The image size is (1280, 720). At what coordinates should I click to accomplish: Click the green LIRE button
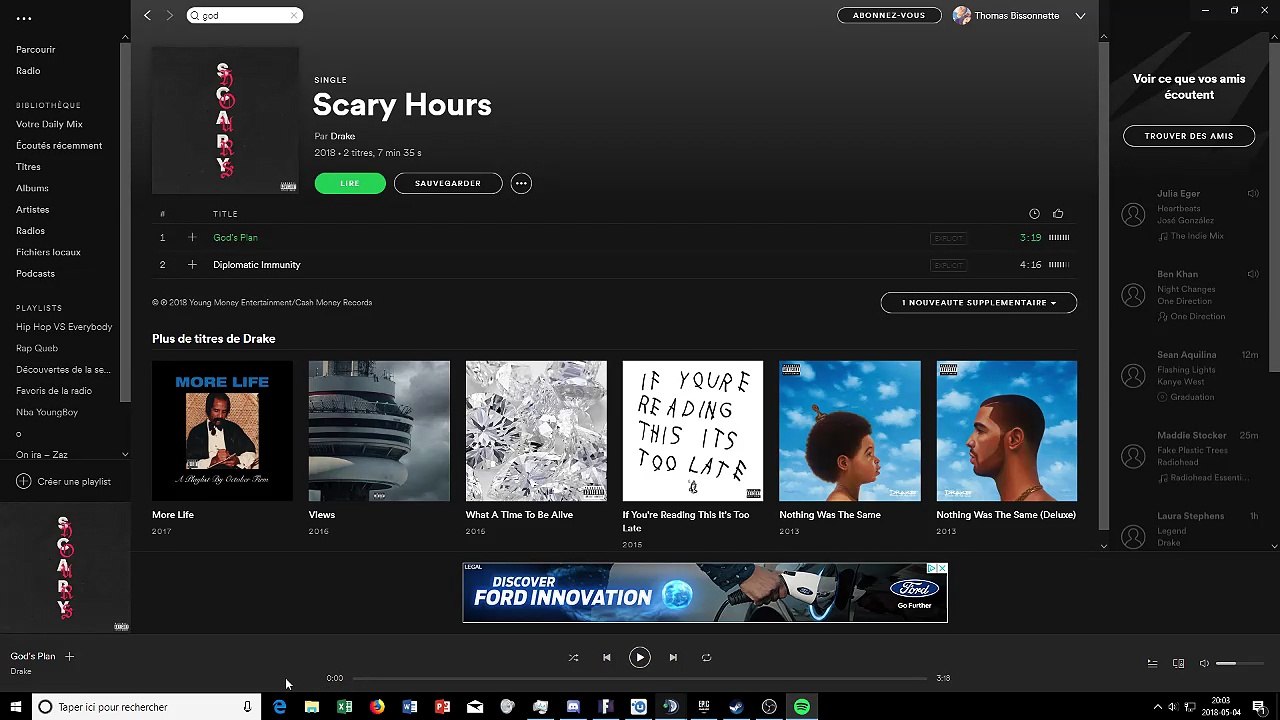[x=350, y=183]
